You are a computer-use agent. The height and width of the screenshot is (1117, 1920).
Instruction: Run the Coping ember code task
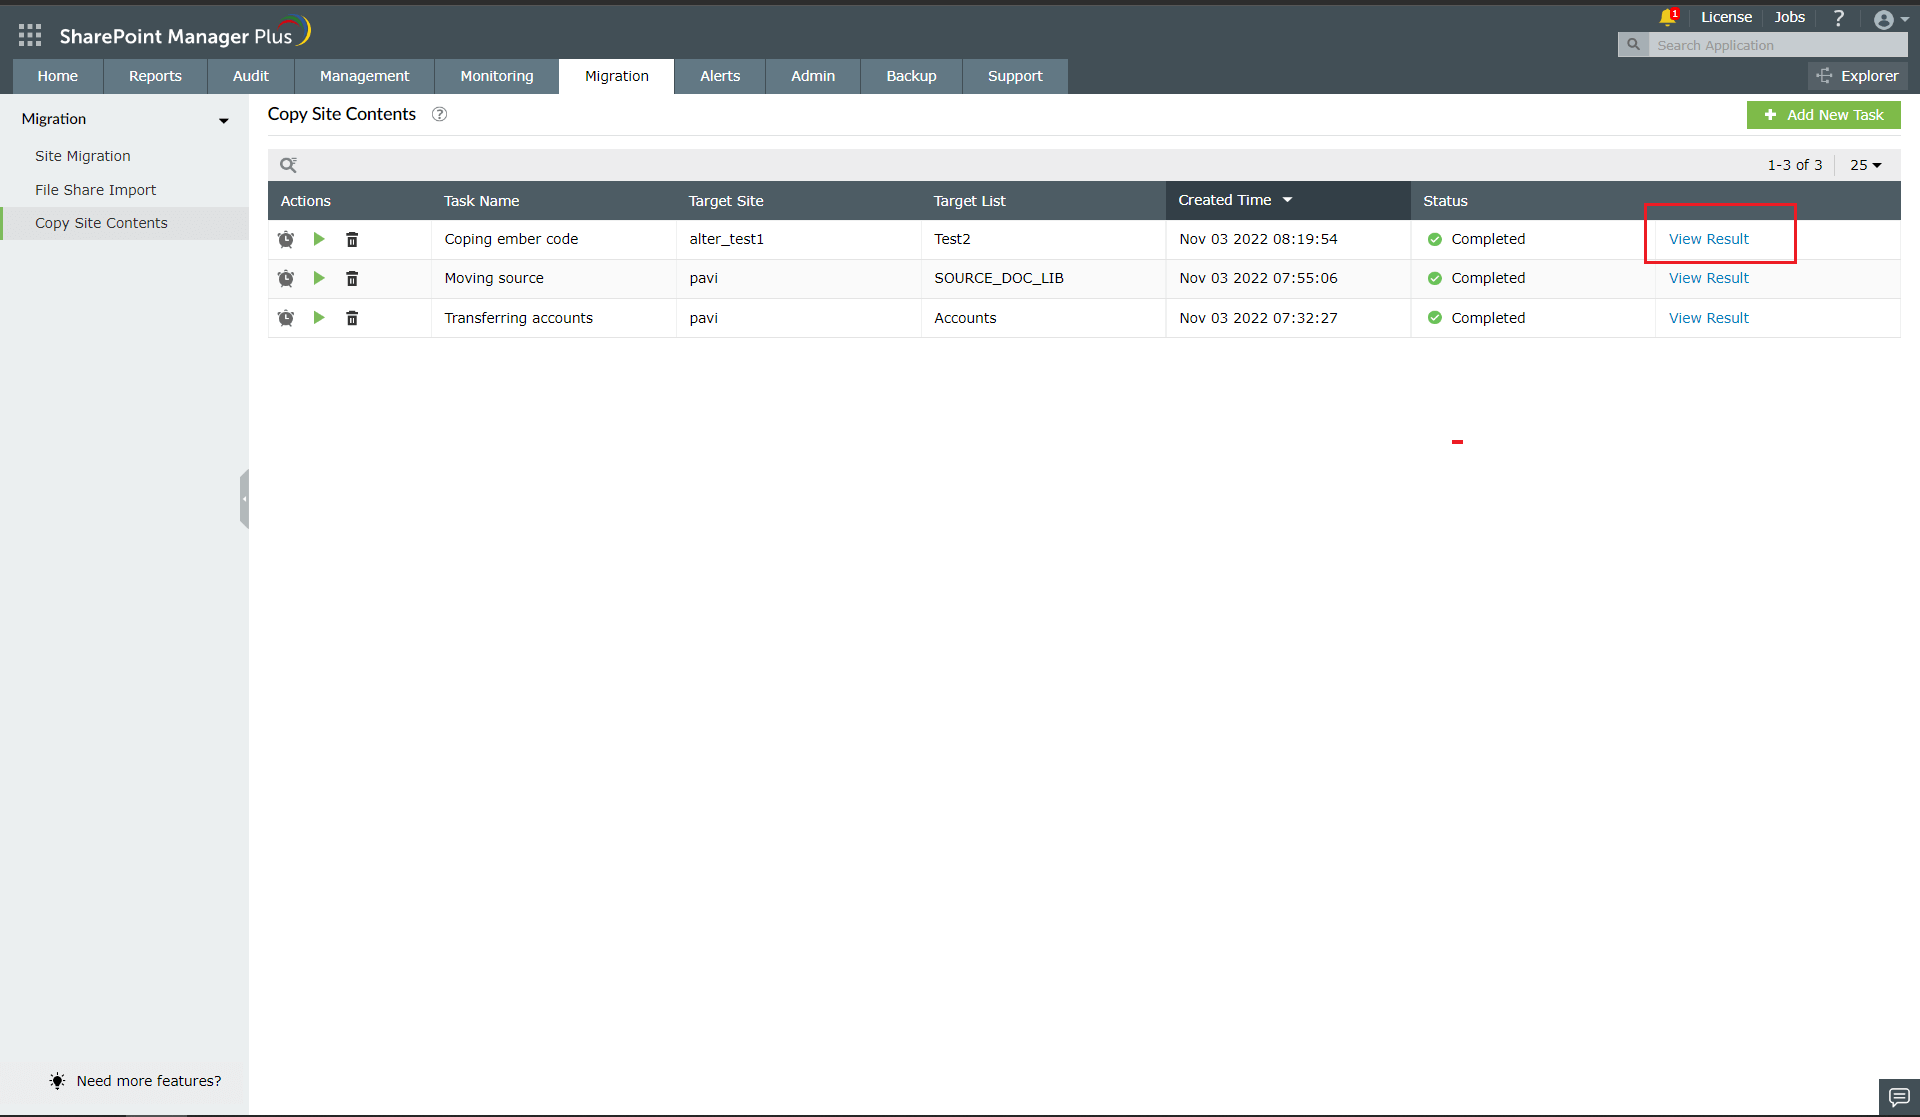319,239
